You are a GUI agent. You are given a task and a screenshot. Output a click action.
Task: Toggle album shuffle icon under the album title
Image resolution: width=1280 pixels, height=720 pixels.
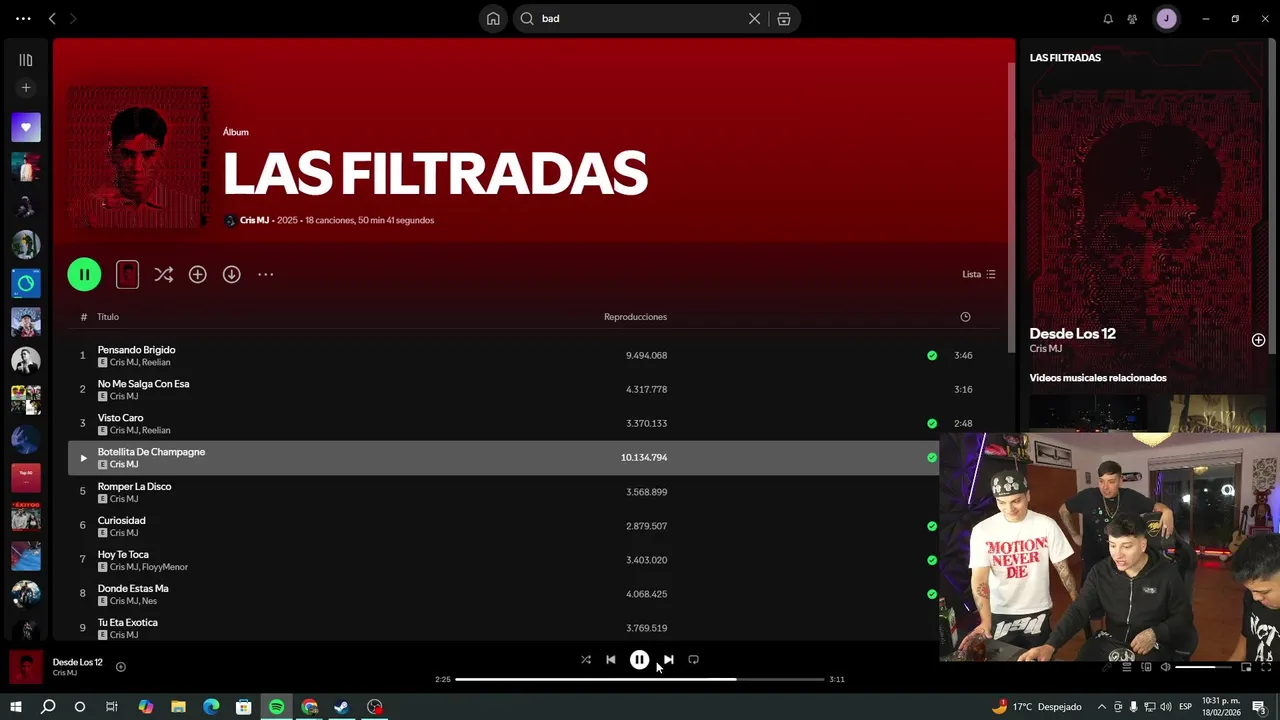pyautogui.click(x=164, y=274)
